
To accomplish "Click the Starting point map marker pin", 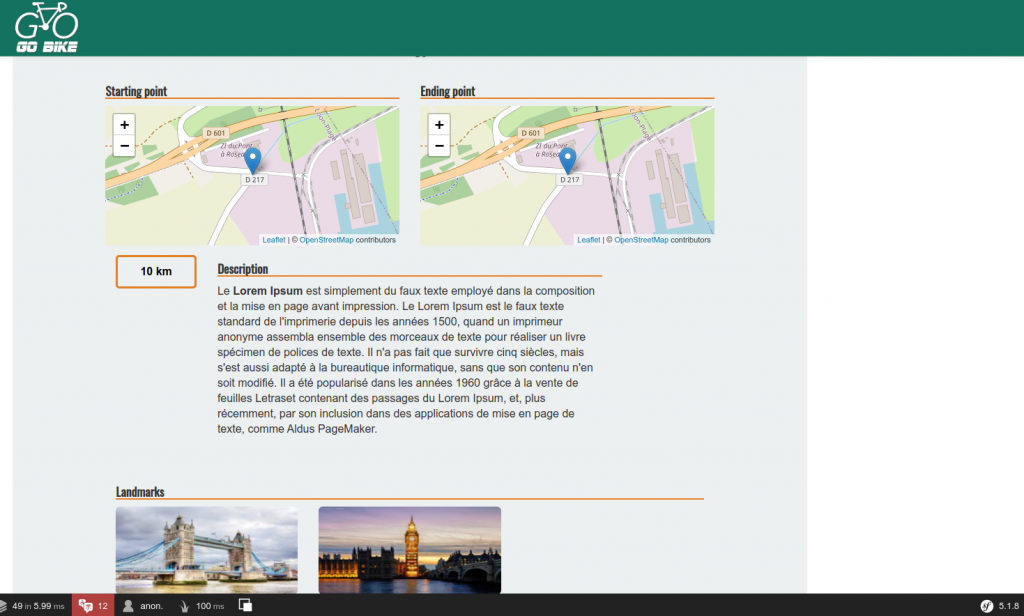I will tap(253, 160).
